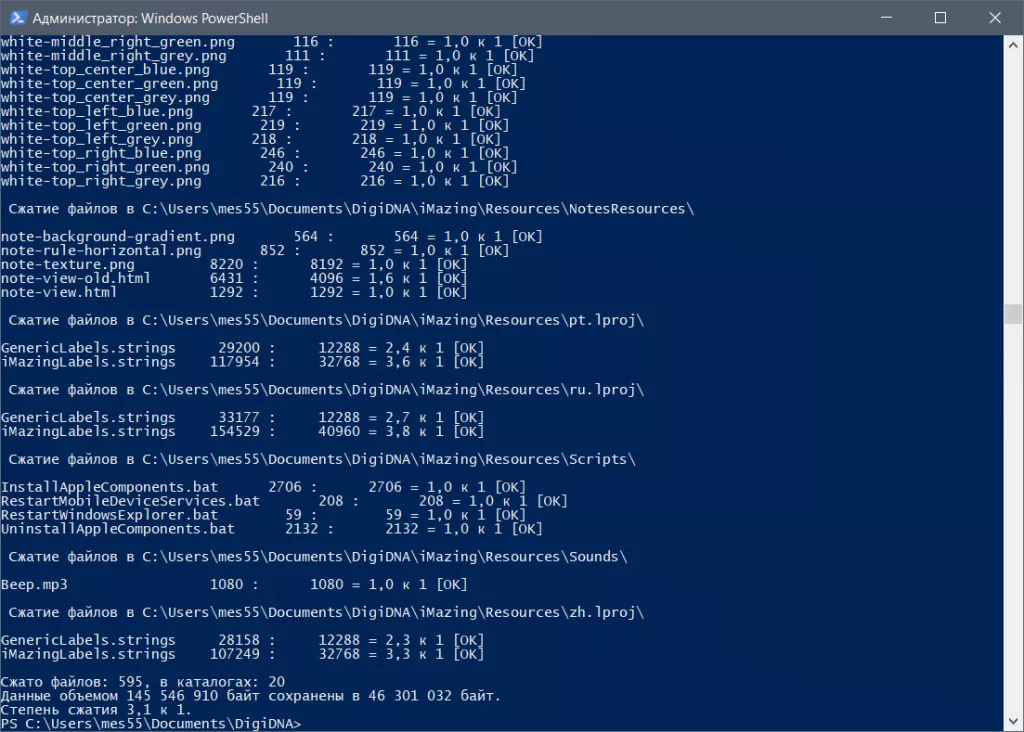Viewport: 1024px width, 732px height.
Task: Click RestartMobileDeviceServices.bat entry
Action: click(283, 501)
